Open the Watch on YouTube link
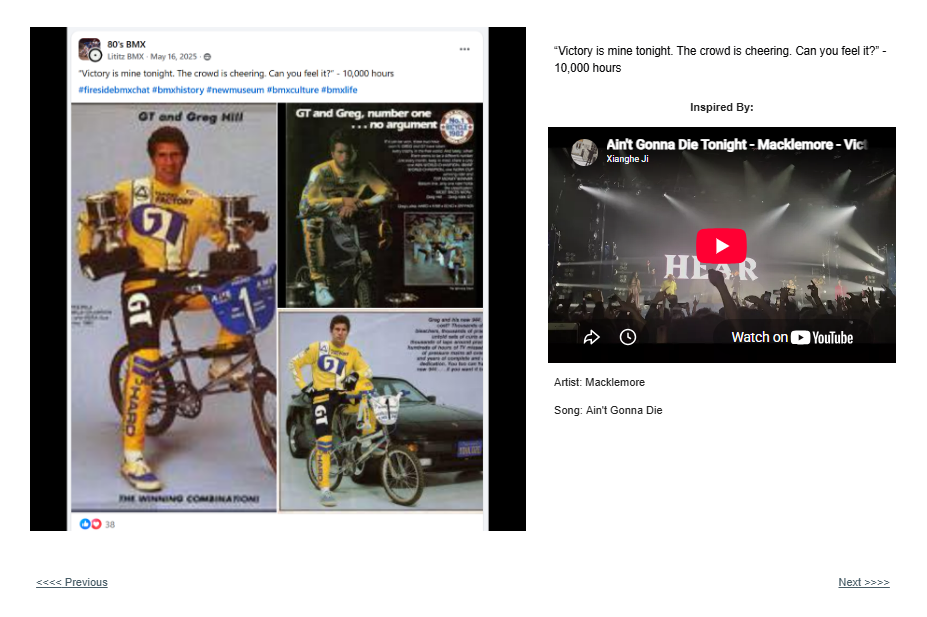Screen dimensions: 927x617 click(x=792, y=337)
